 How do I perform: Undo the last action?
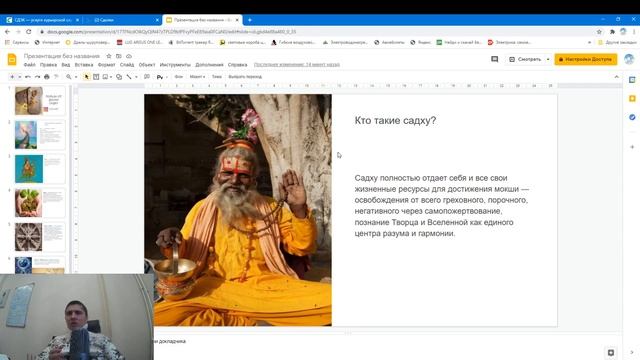point(28,77)
